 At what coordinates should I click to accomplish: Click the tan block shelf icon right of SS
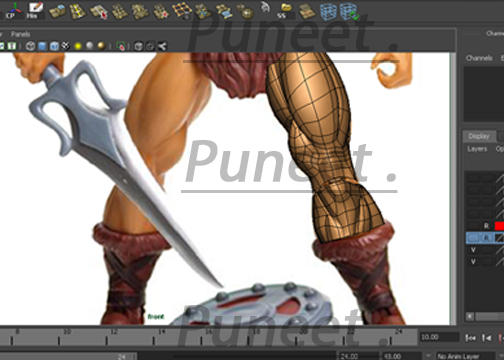307,12
